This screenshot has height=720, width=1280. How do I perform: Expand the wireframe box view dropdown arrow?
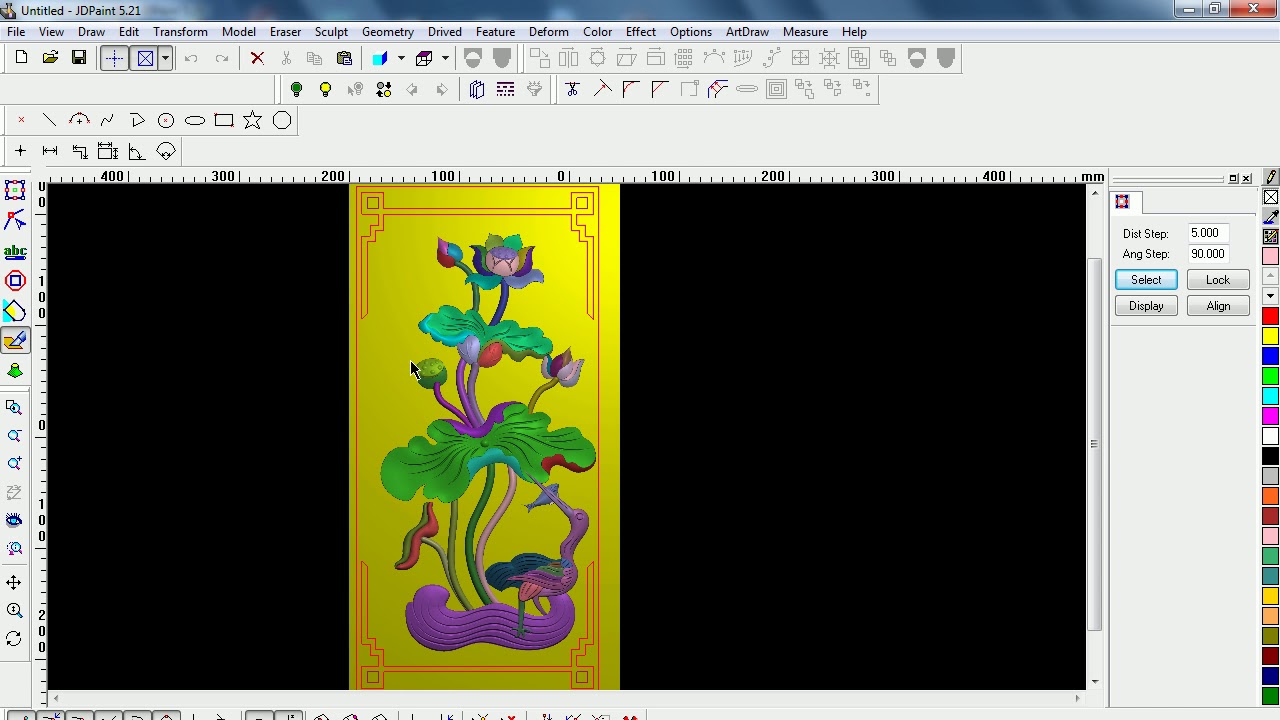[445, 58]
